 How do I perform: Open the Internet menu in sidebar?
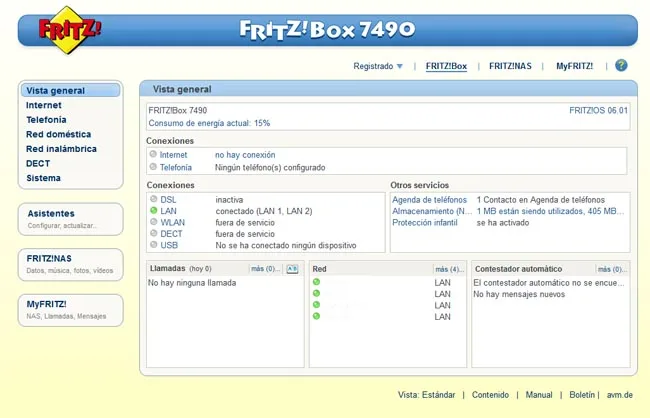click(x=44, y=105)
